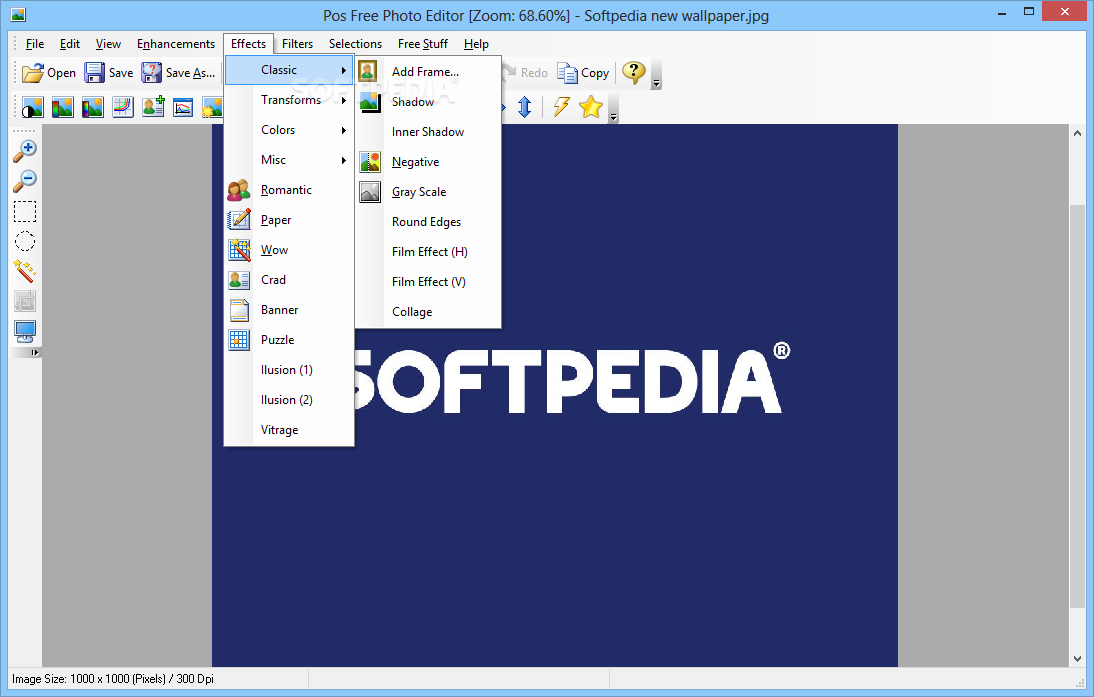Click vertical scrollbar down arrow
The height and width of the screenshot is (697, 1094).
click(1077, 659)
